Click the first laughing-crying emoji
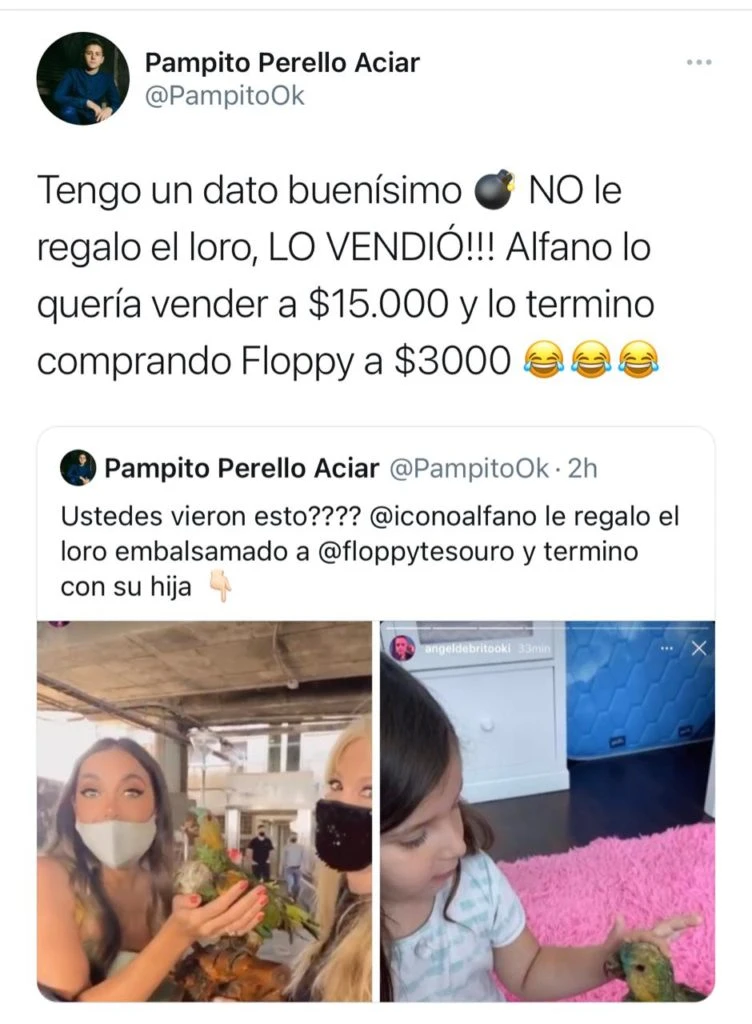The height and width of the screenshot is (1024, 752). tap(544, 360)
